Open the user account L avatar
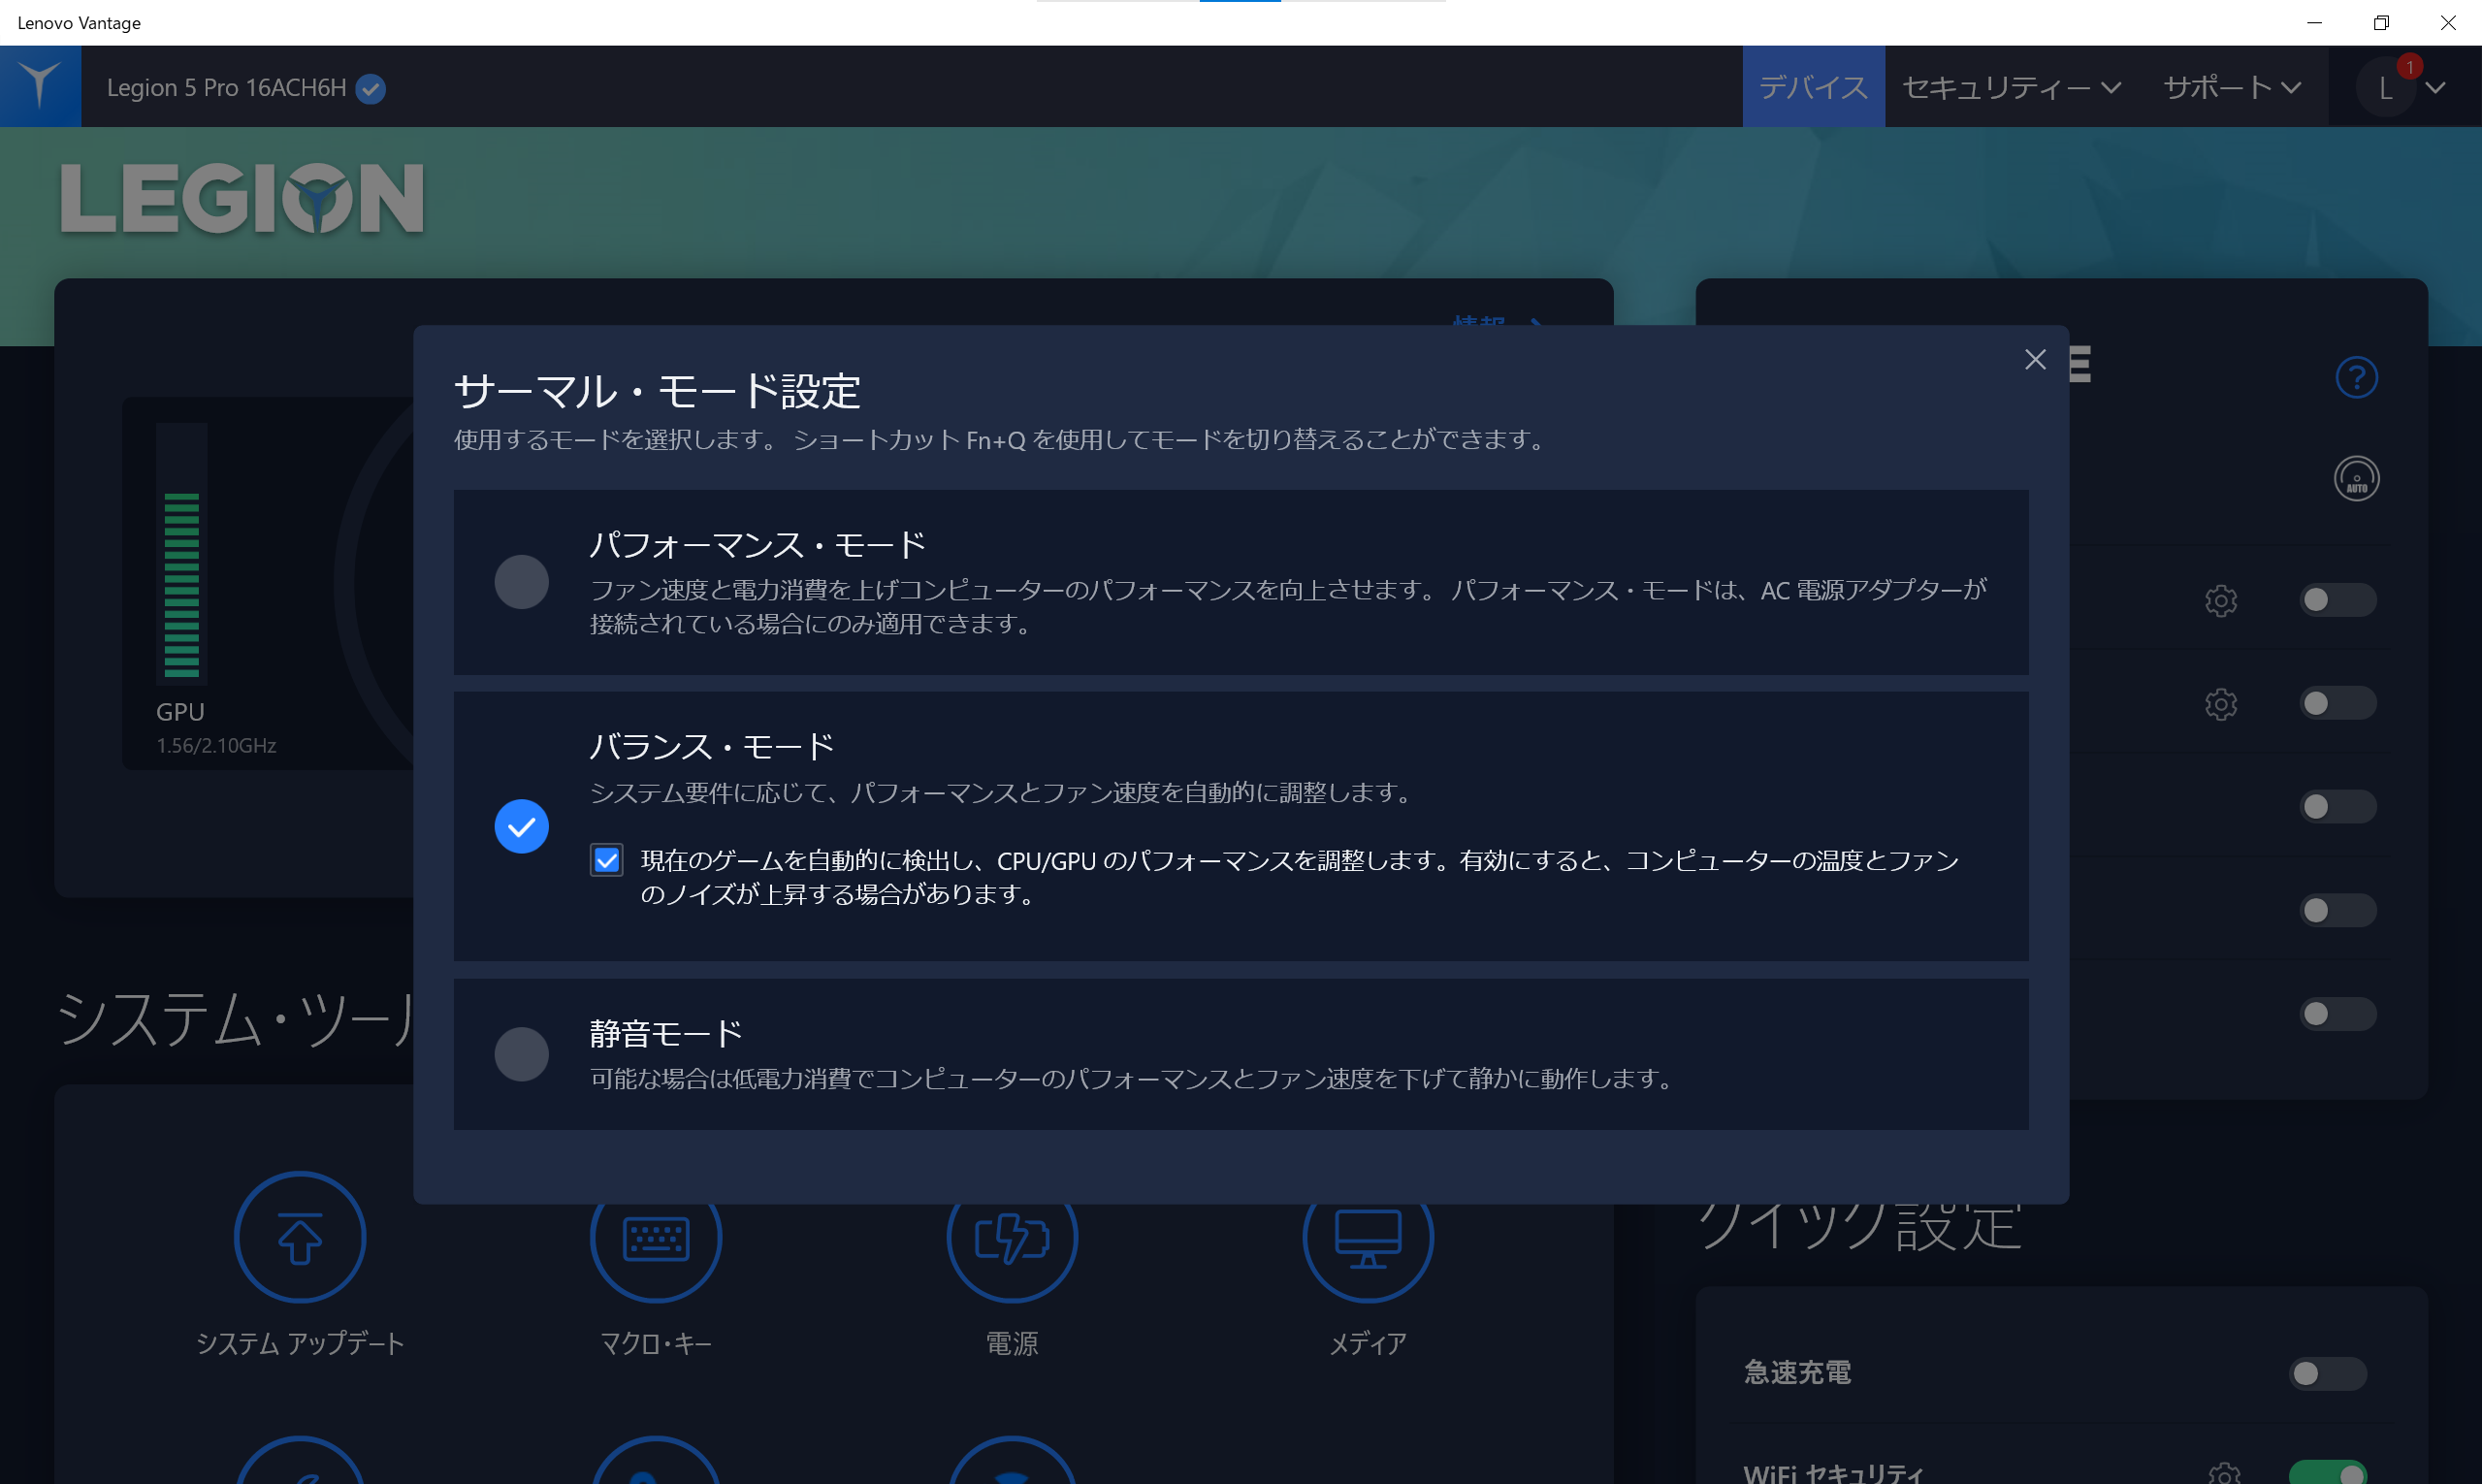Image resolution: width=2482 pixels, height=1484 pixels. 2386,89
